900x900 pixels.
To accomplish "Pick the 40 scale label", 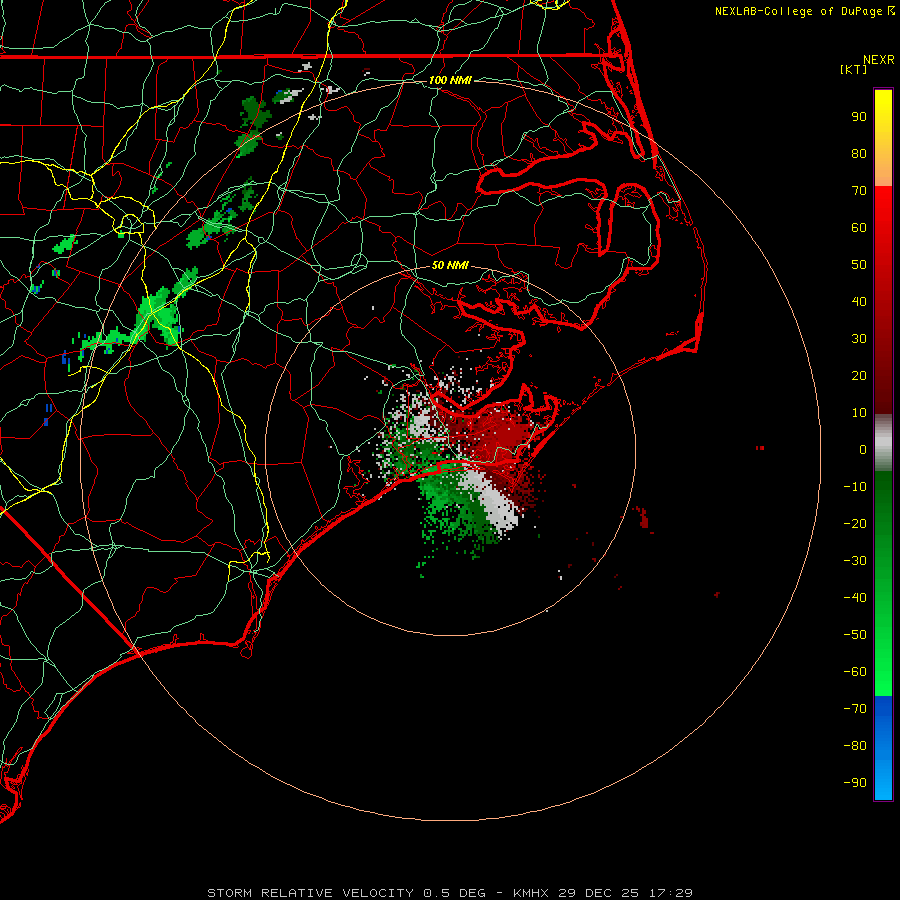I will [859, 302].
